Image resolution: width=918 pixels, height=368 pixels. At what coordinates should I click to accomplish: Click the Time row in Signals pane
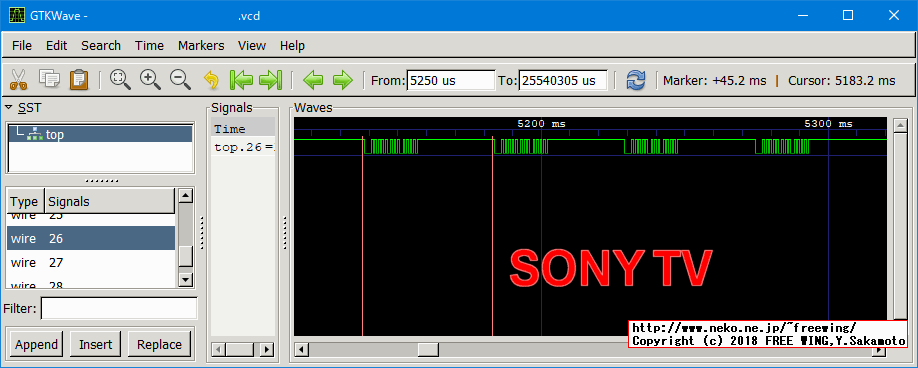point(243,129)
